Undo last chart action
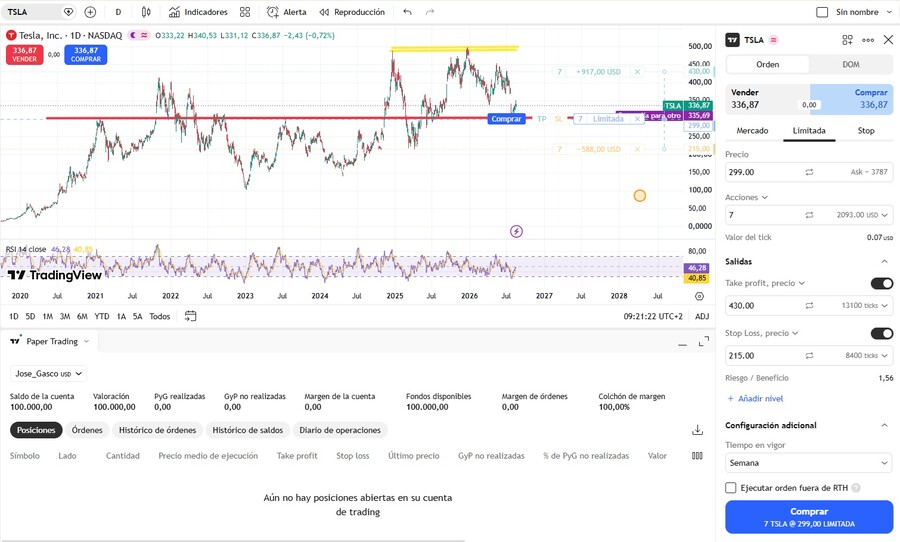The width and height of the screenshot is (900, 542). pos(408,12)
